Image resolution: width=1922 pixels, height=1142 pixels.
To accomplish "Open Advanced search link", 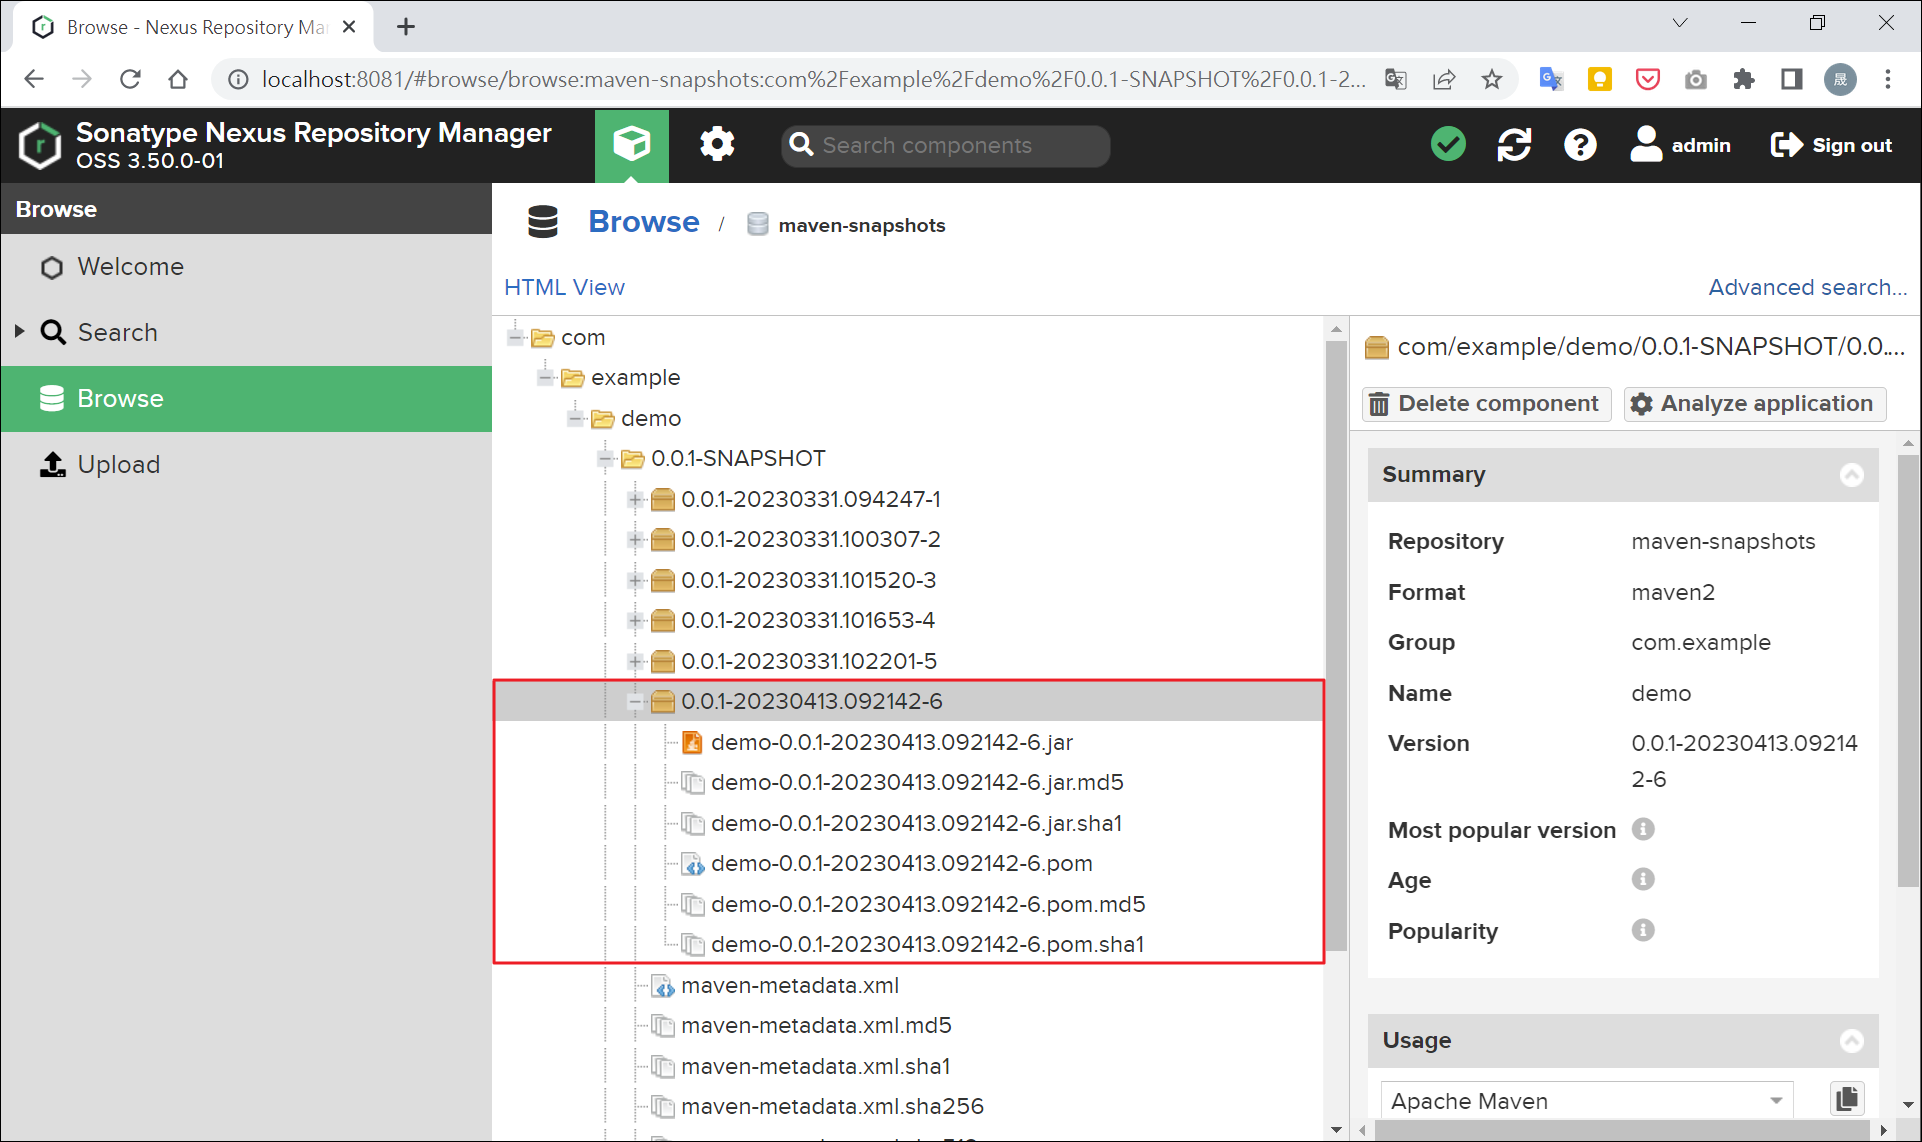I will click(1806, 287).
